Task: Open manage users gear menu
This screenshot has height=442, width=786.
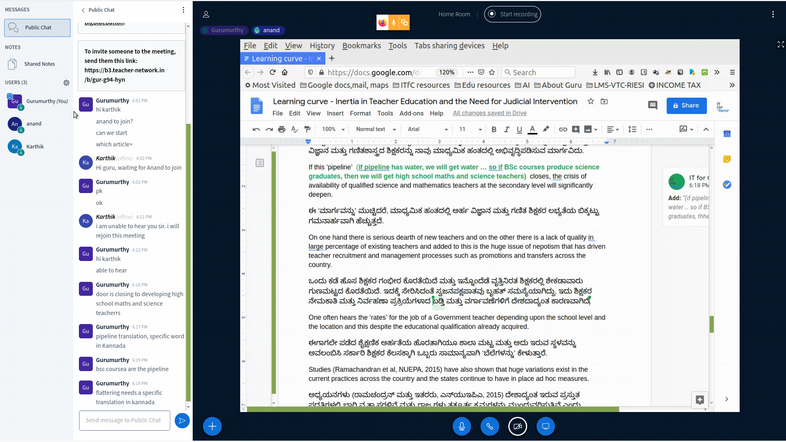Action: 66,82
